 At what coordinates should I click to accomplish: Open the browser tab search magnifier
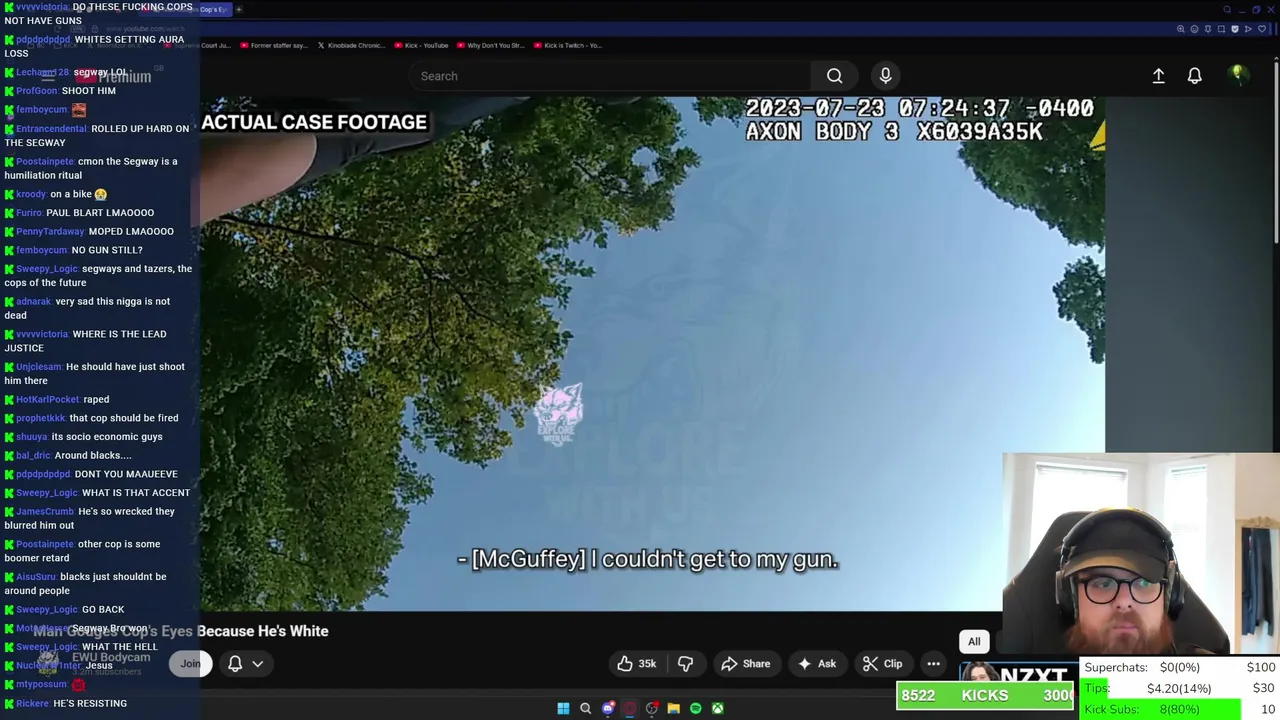tap(1227, 9)
